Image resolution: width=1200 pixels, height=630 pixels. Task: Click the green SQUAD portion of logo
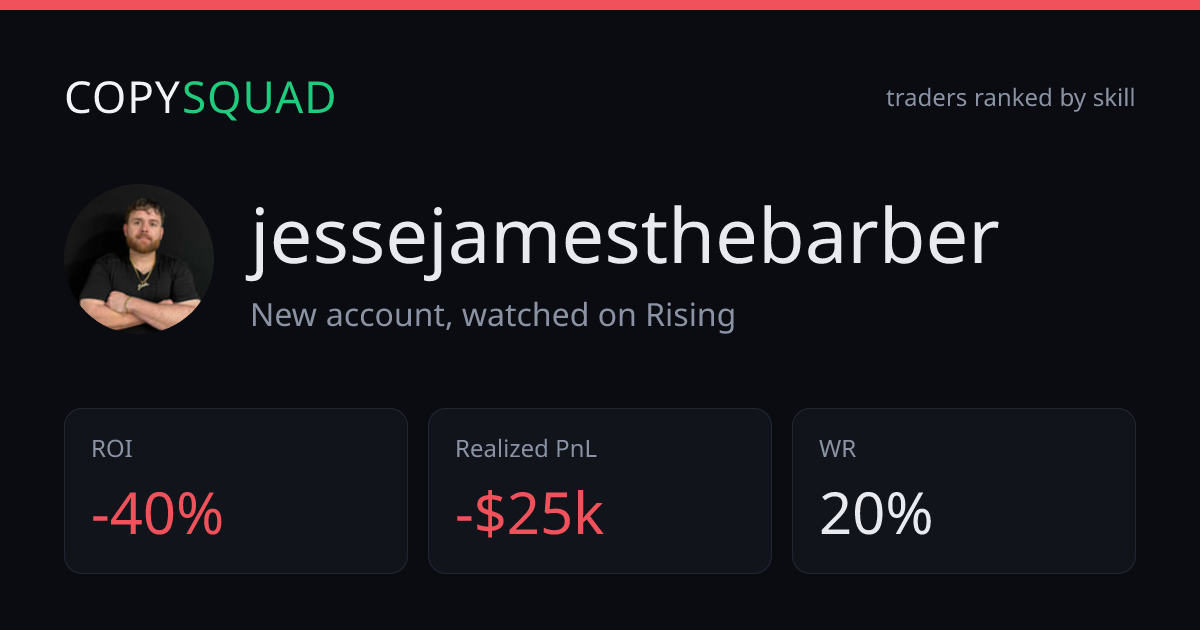259,98
